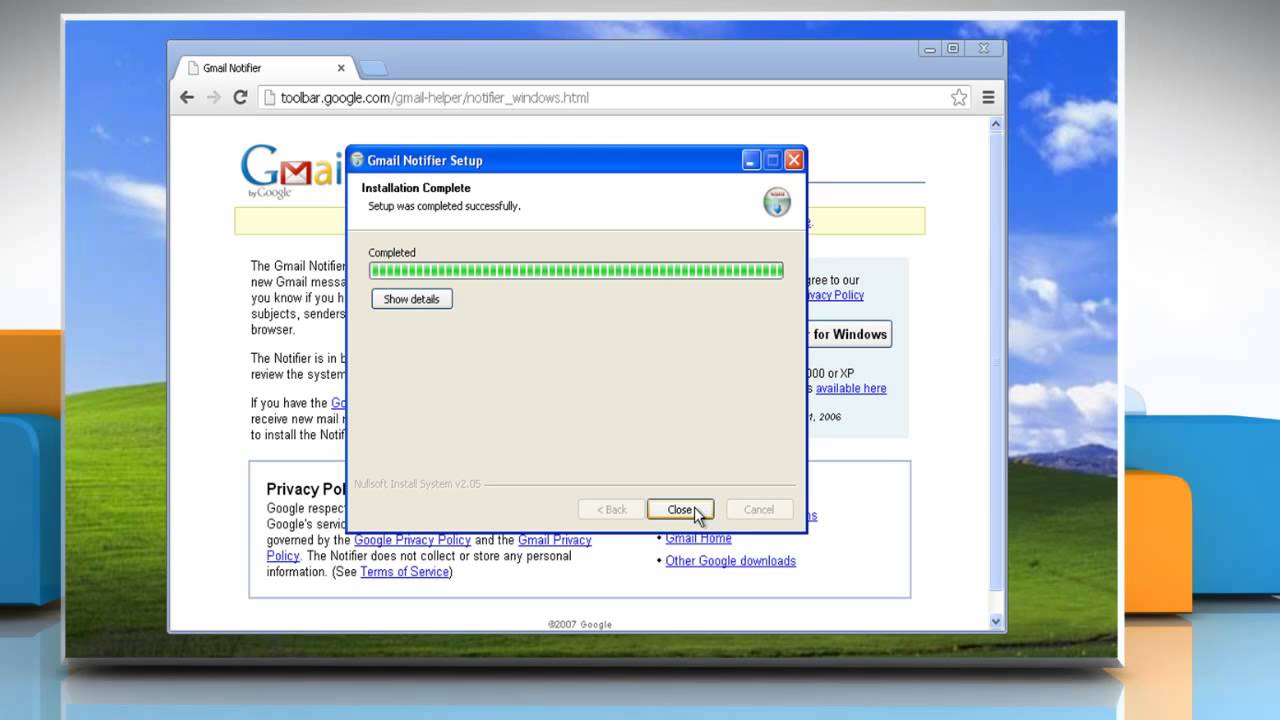Maximize the Chrome browser window
This screenshot has height=720, width=1280.
953,48
